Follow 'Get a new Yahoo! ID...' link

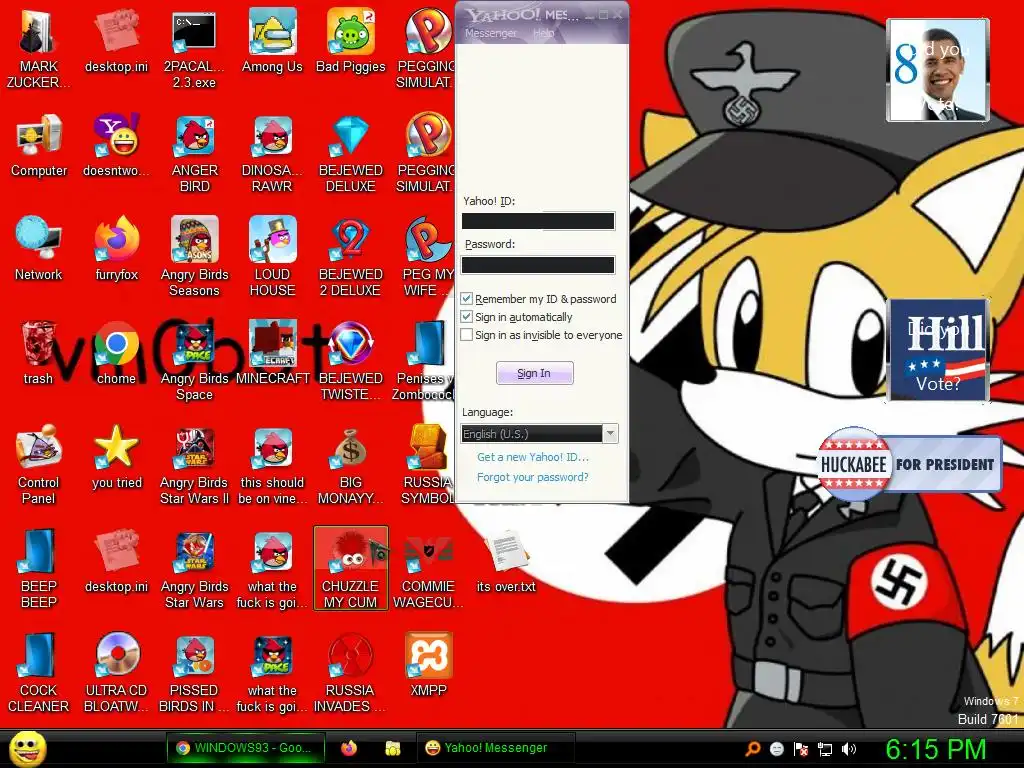click(x=532, y=457)
